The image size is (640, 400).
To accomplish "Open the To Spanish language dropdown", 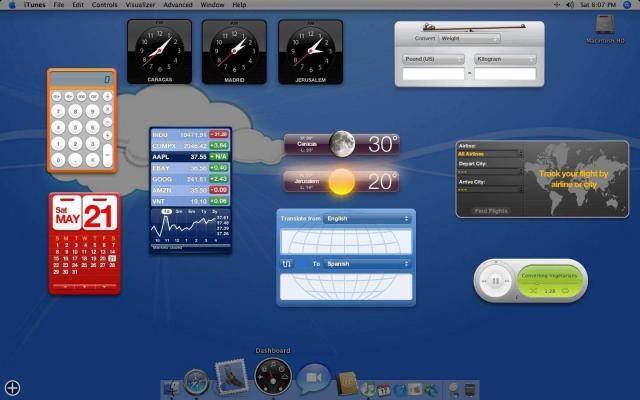I will coord(367,264).
